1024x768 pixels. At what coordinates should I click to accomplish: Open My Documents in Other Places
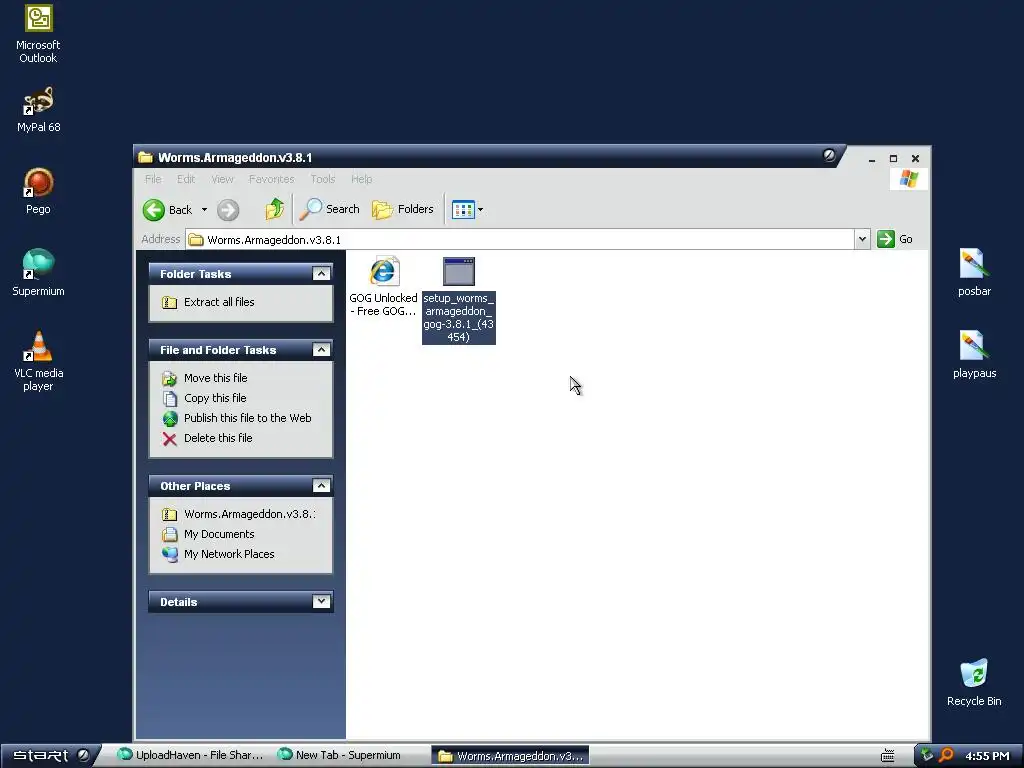coord(219,534)
